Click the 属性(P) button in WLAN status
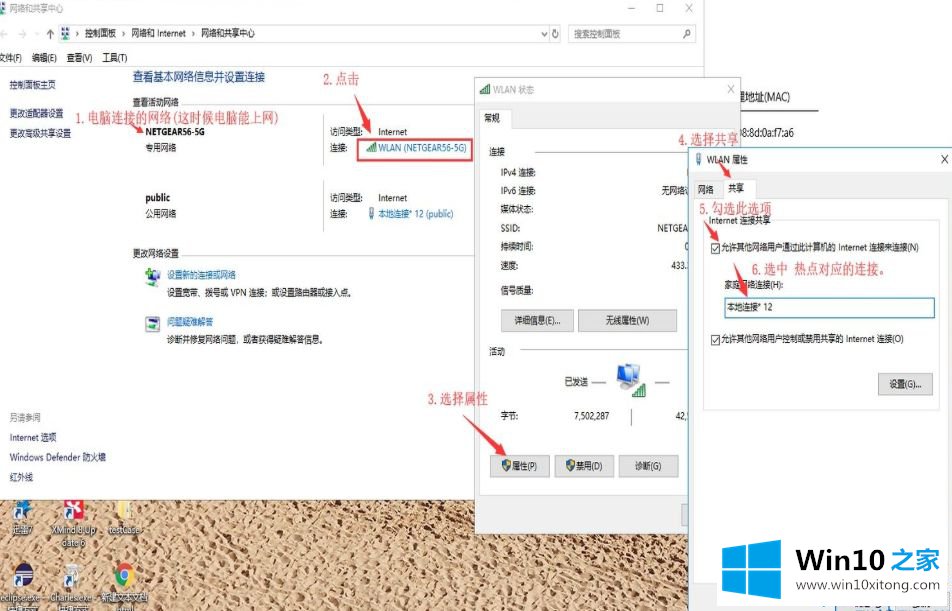Viewport: 952px width, 611px height. (520, 466)
